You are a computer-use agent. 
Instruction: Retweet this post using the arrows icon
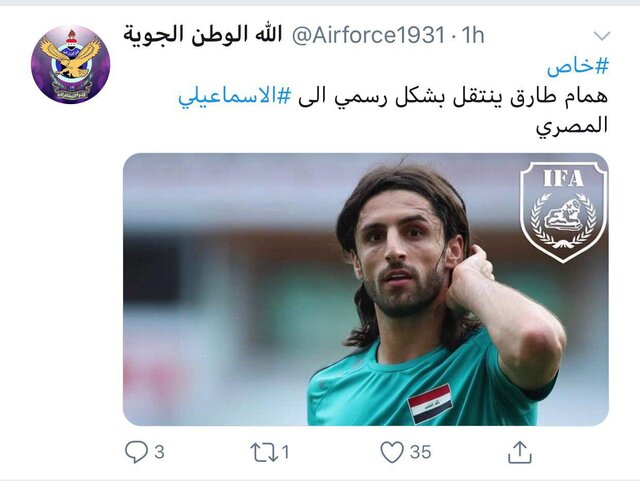click(x=264, y=452)
